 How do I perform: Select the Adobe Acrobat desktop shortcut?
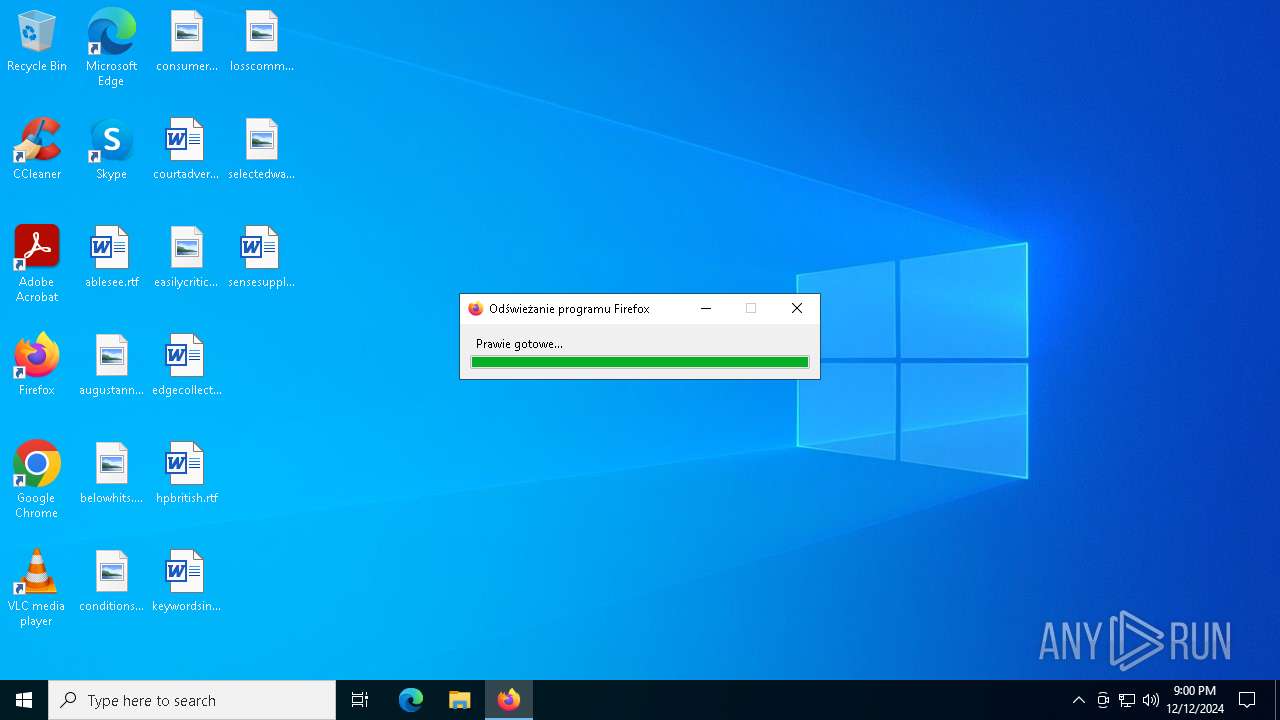[x=37, y=264]
